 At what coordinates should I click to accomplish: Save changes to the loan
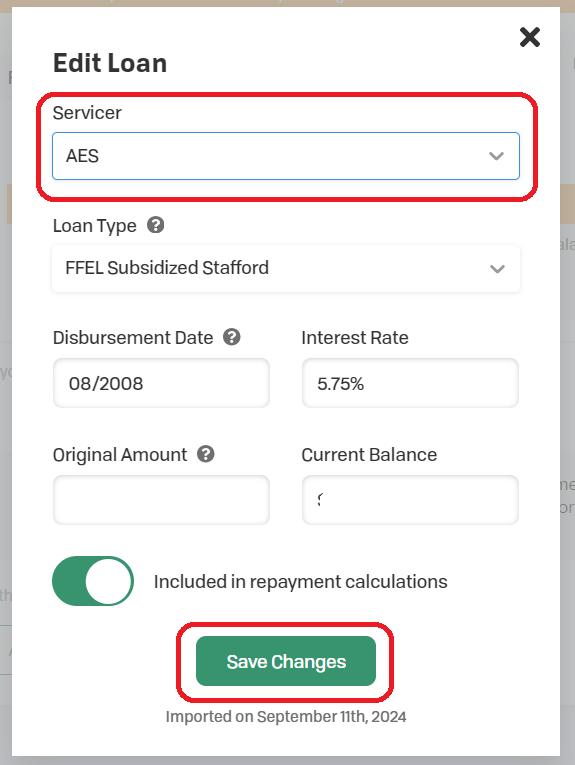tap(286, 661)
